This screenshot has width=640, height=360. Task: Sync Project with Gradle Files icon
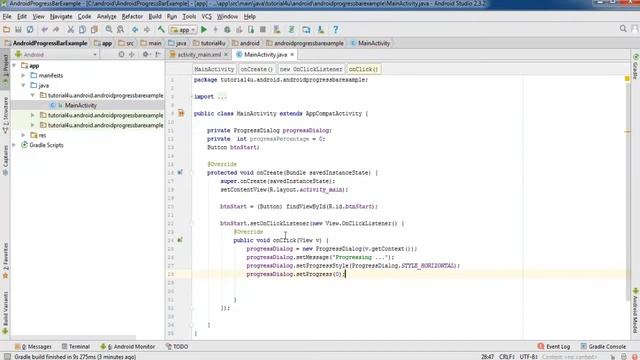tap(291, 29)
